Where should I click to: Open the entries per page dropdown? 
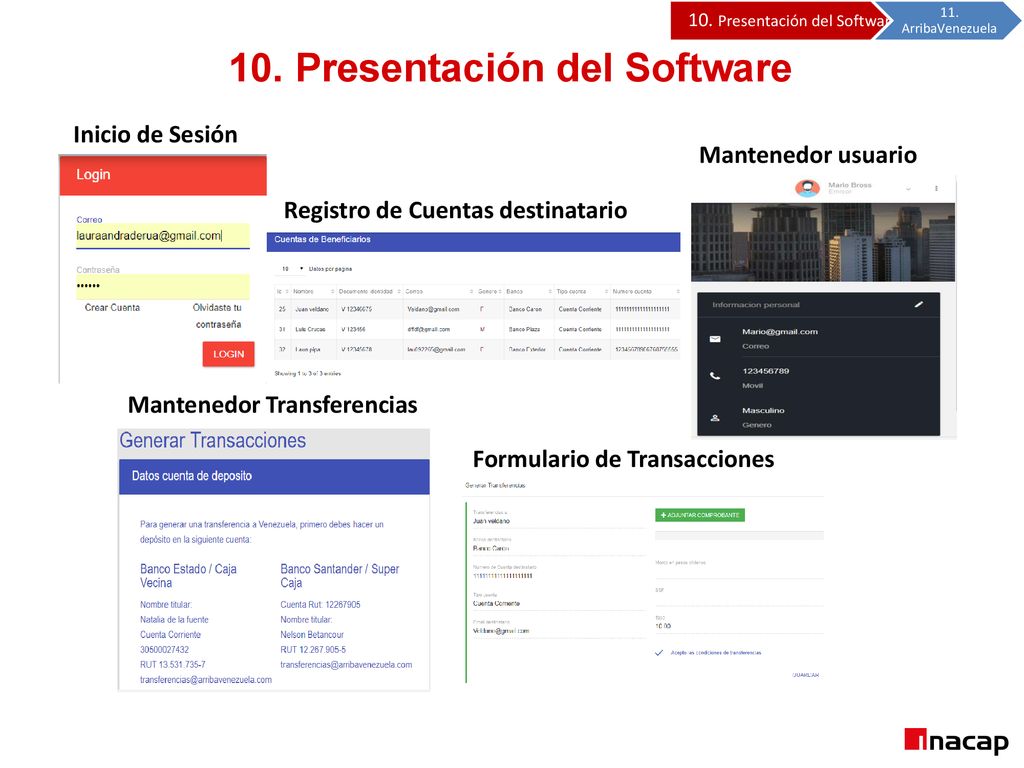(292, 268)
